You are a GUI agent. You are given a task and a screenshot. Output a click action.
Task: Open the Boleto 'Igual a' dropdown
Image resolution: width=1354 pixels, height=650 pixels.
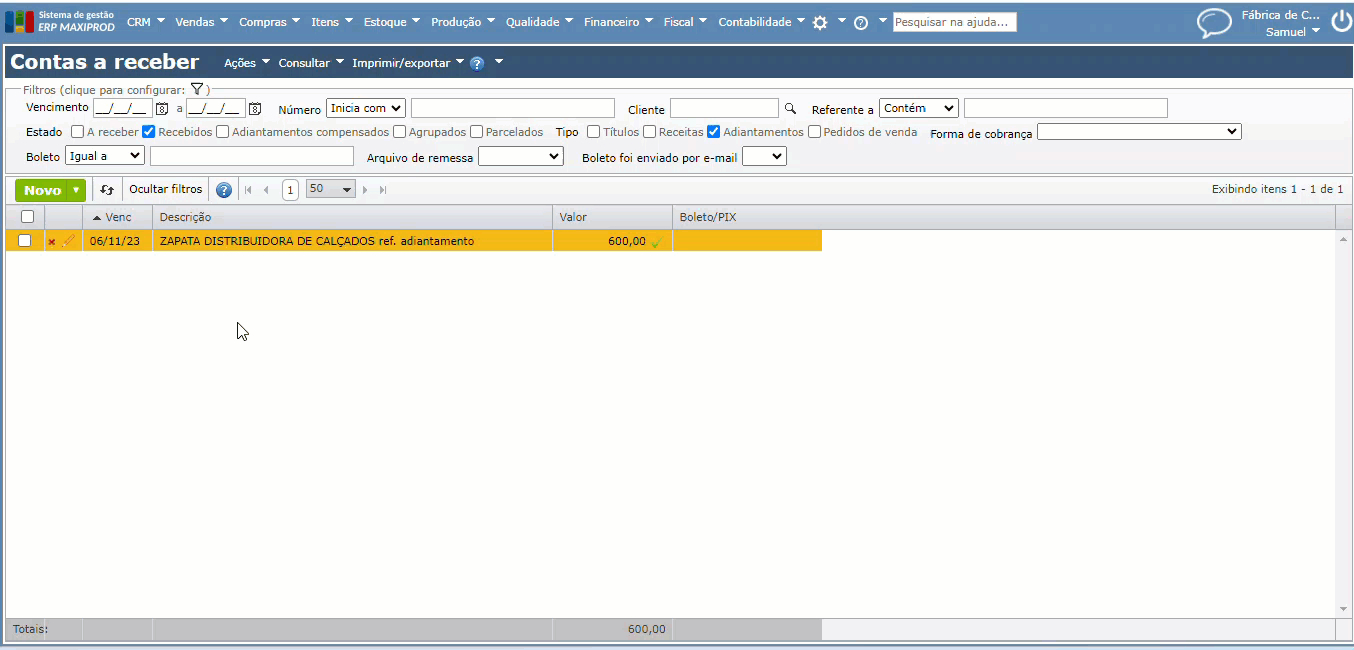tap(105, 156)
